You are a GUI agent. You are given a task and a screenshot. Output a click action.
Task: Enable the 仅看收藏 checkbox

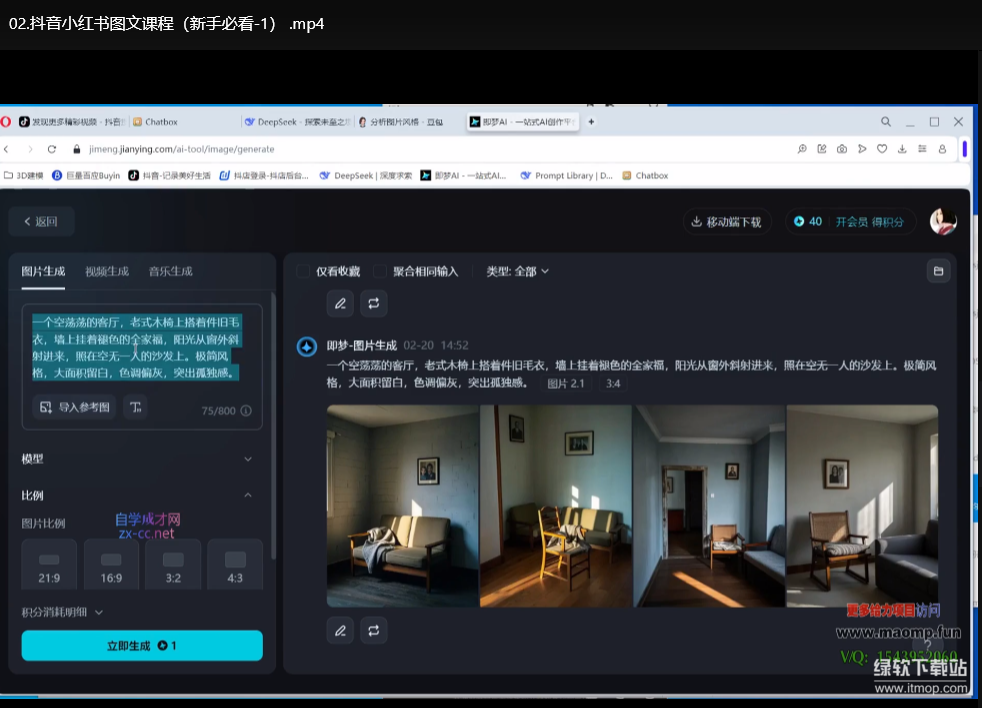coord(303,271)
